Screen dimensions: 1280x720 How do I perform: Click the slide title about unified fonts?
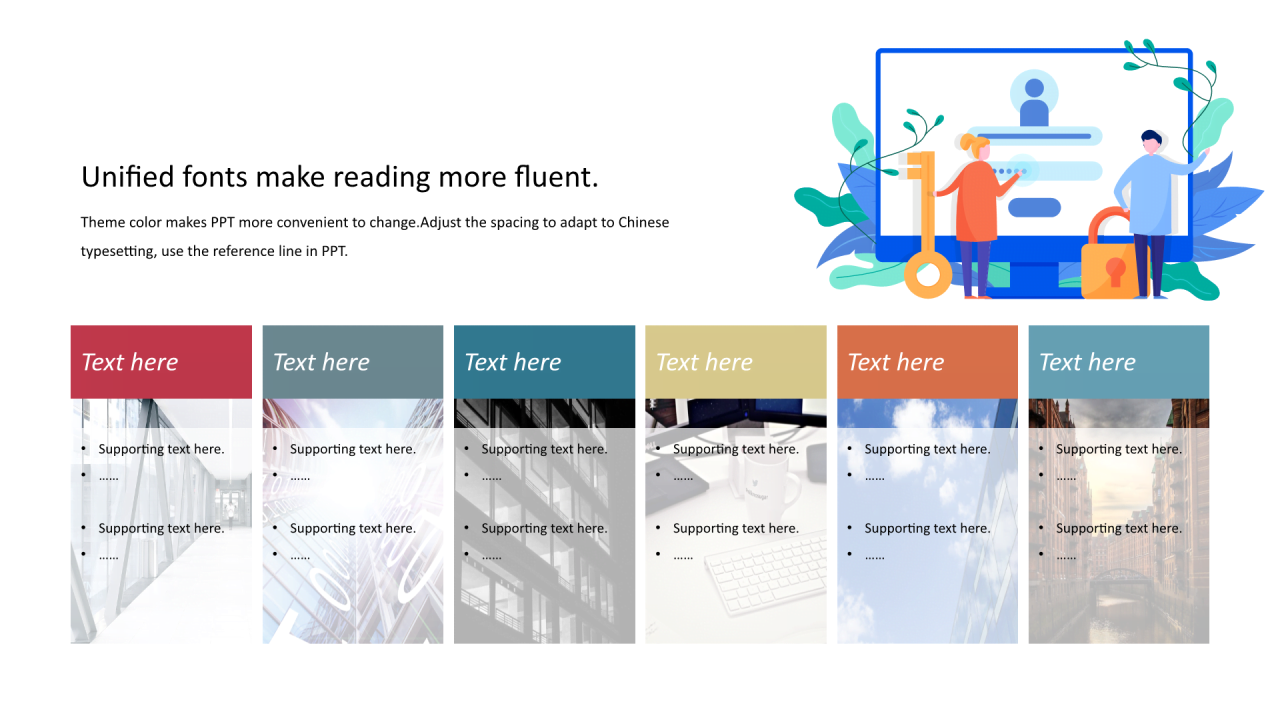point(340,177)
